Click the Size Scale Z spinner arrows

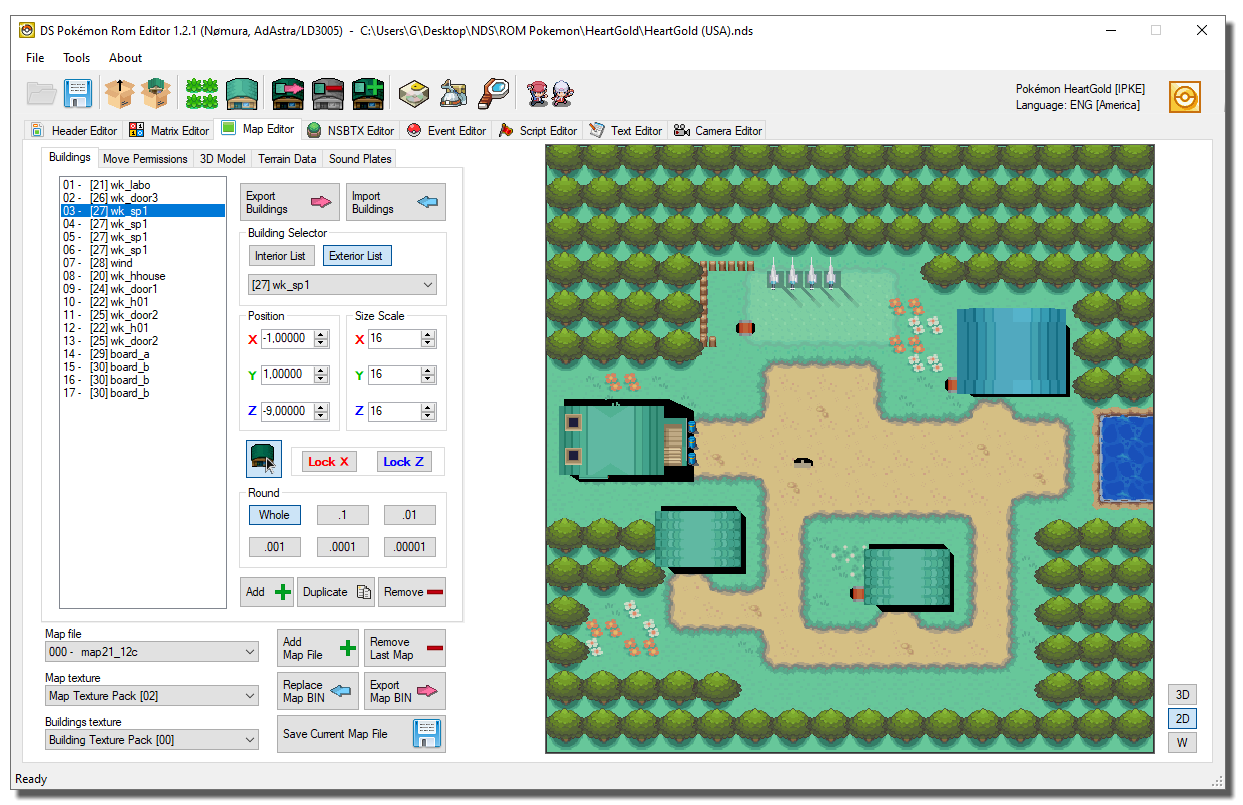pos(428,411)
